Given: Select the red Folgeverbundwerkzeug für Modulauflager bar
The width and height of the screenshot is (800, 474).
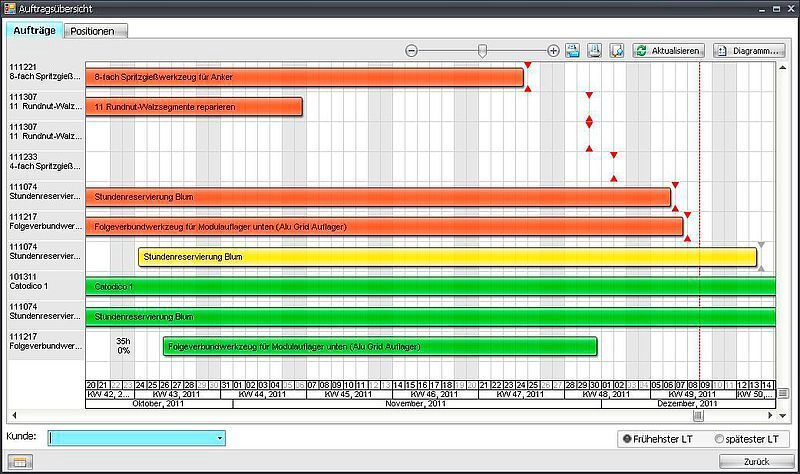Looking at the screenshot, I should coord(384,227).
